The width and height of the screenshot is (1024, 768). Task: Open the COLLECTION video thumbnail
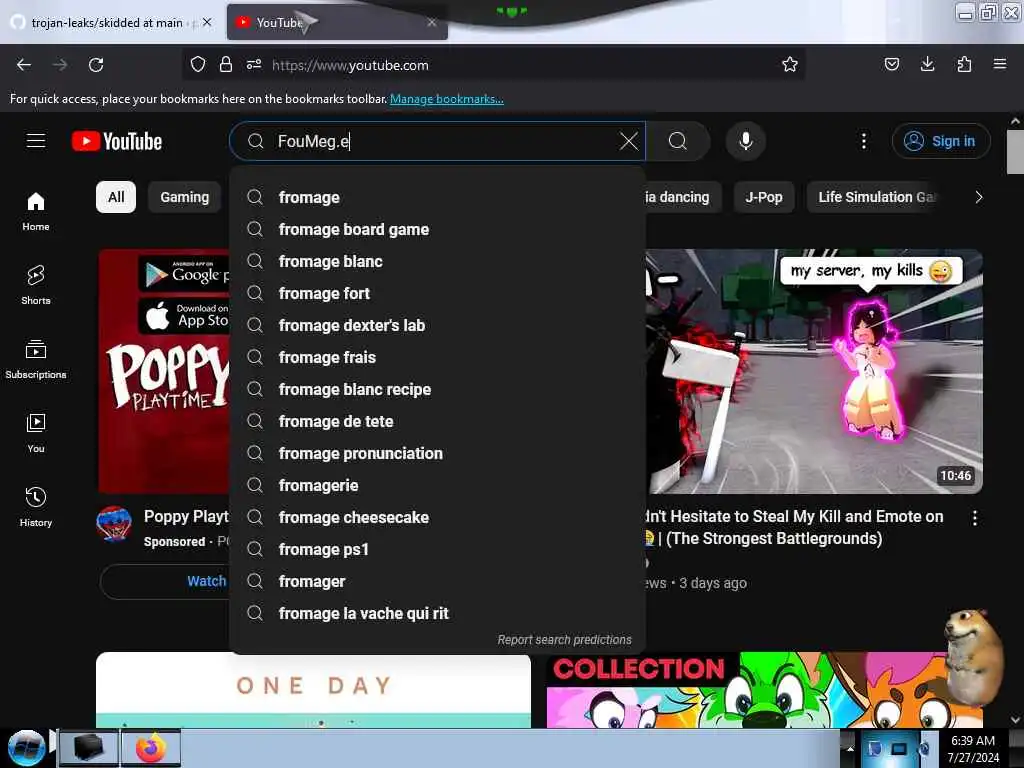point(764,690)
